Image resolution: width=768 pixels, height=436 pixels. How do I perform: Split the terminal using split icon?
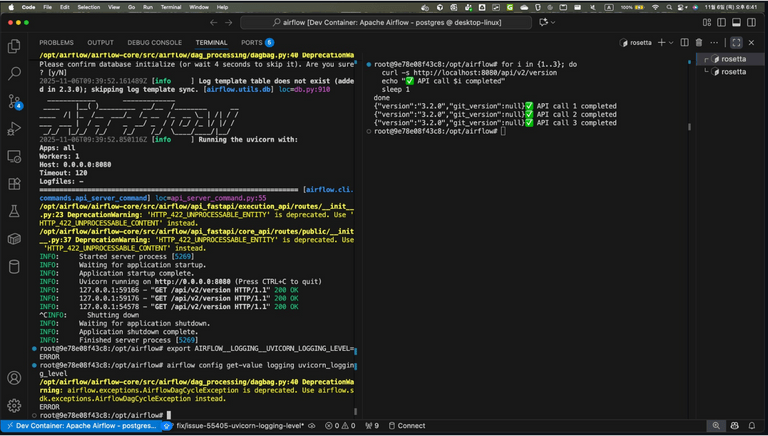click(685, 43)
